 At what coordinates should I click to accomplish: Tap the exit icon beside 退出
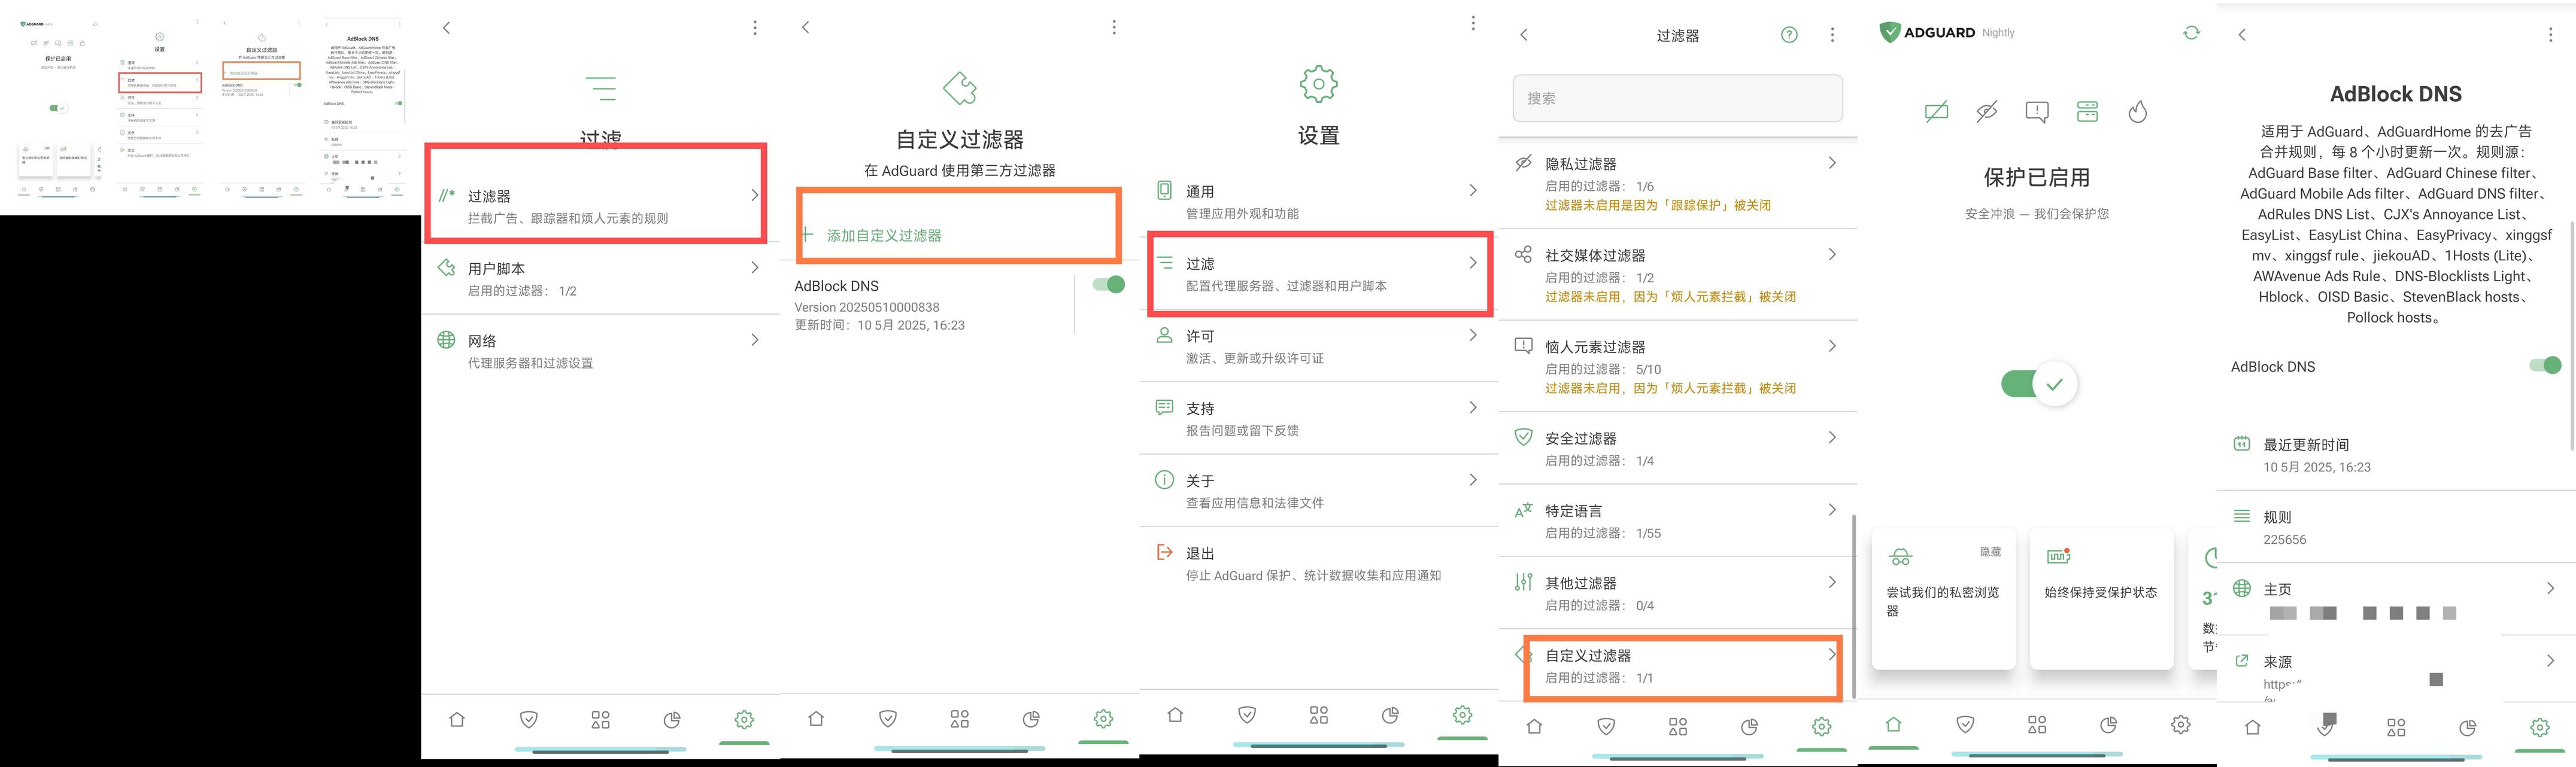tap(1164, 552)
